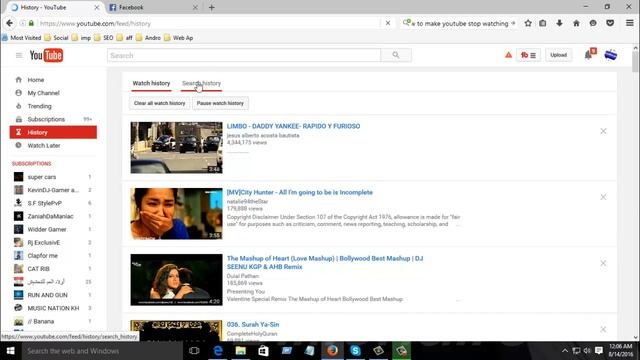Bookmark this page with the star icon

528,23
